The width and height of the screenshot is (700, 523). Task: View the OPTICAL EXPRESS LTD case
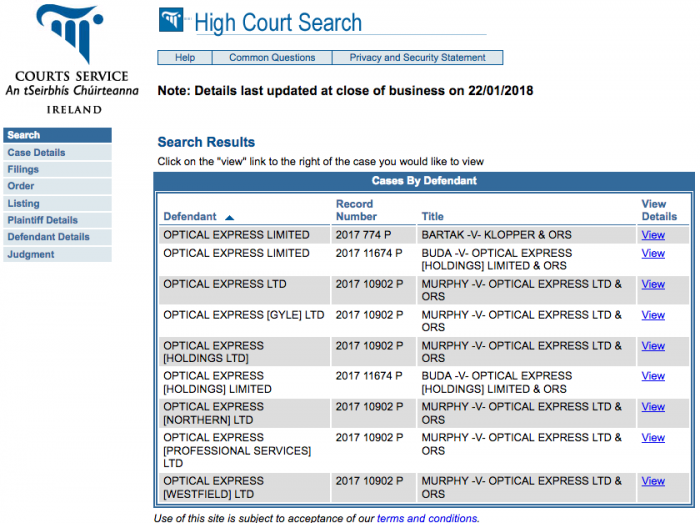pos(653,284)
